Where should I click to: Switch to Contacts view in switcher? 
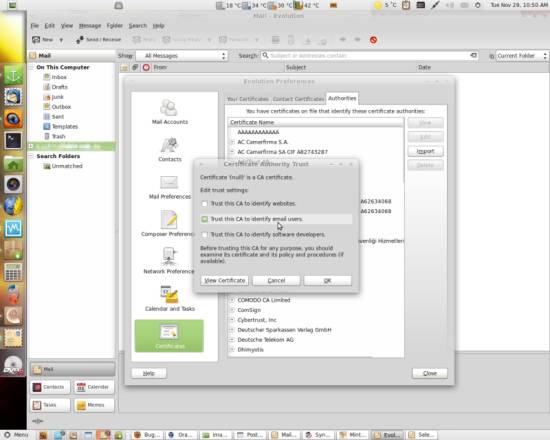click(x=50, y=387)
